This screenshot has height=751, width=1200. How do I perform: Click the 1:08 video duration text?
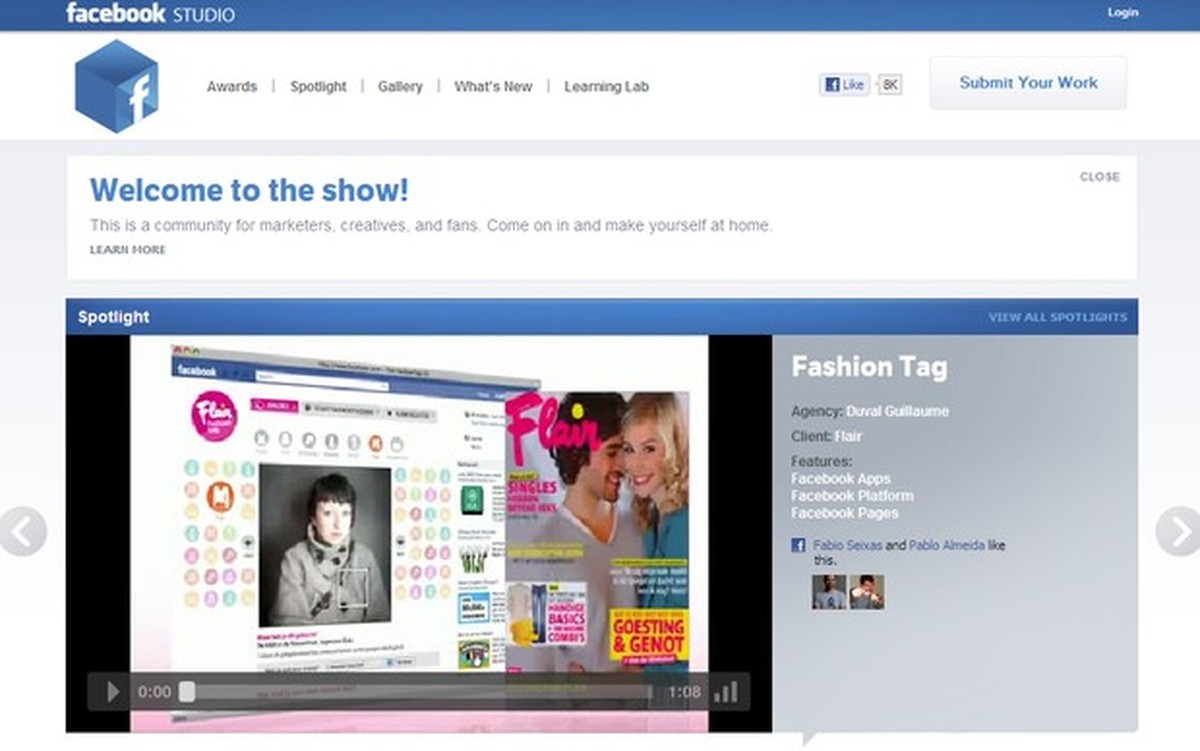click(x=685, y=692)
